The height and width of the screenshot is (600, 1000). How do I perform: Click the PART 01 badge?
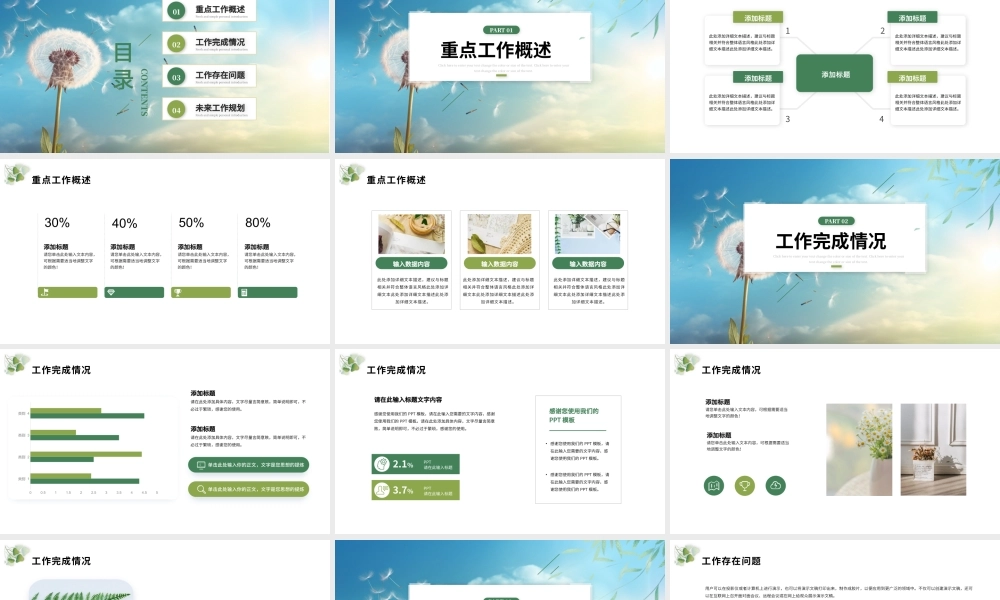click(501, 30)
